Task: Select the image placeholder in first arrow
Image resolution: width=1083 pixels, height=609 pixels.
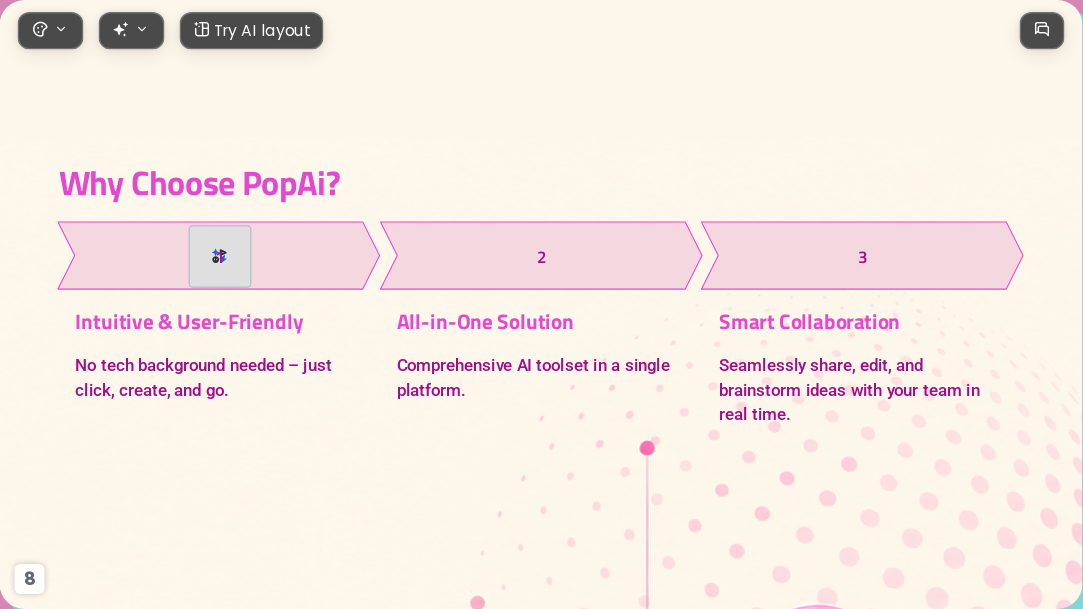Action: (x=220, y=256)
